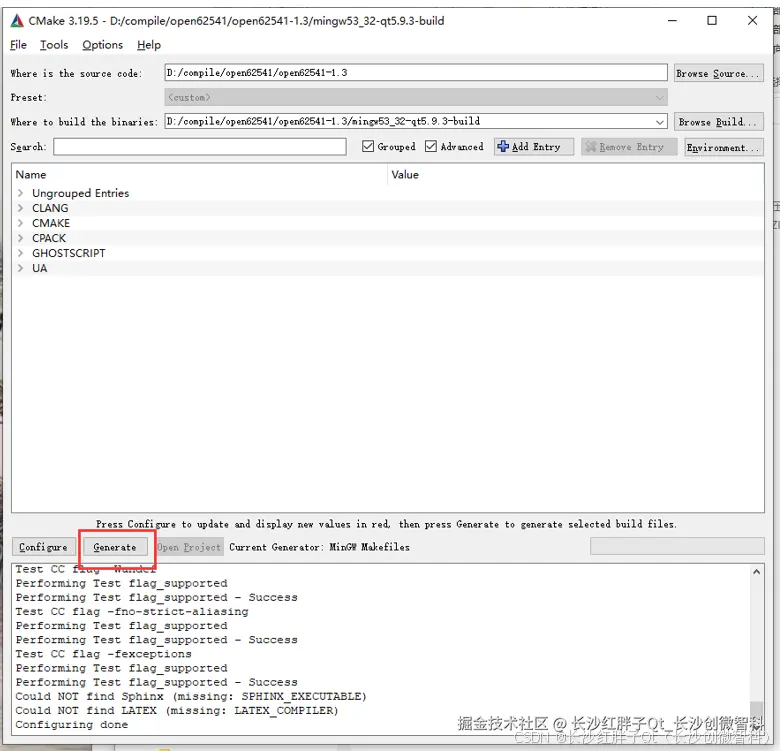Viewport: 783px width, 751px height.
Task: Click the Generate button
Action: pos(115,547)
